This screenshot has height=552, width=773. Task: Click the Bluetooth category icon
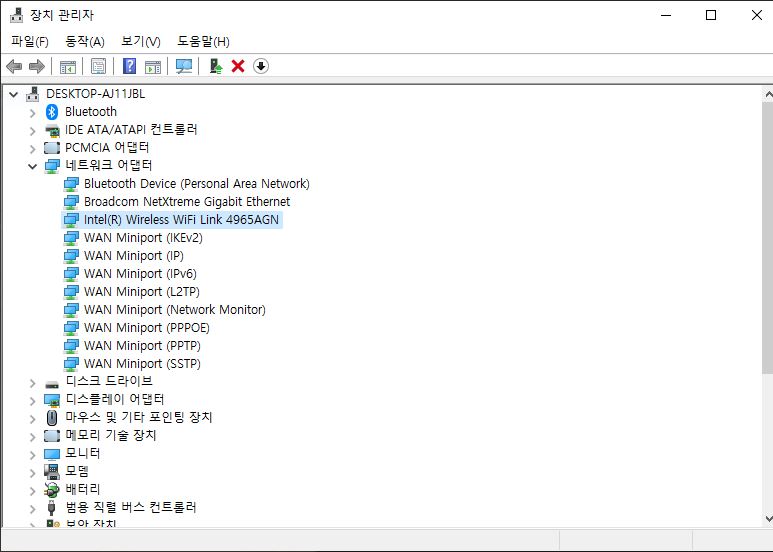pos(52,112)
